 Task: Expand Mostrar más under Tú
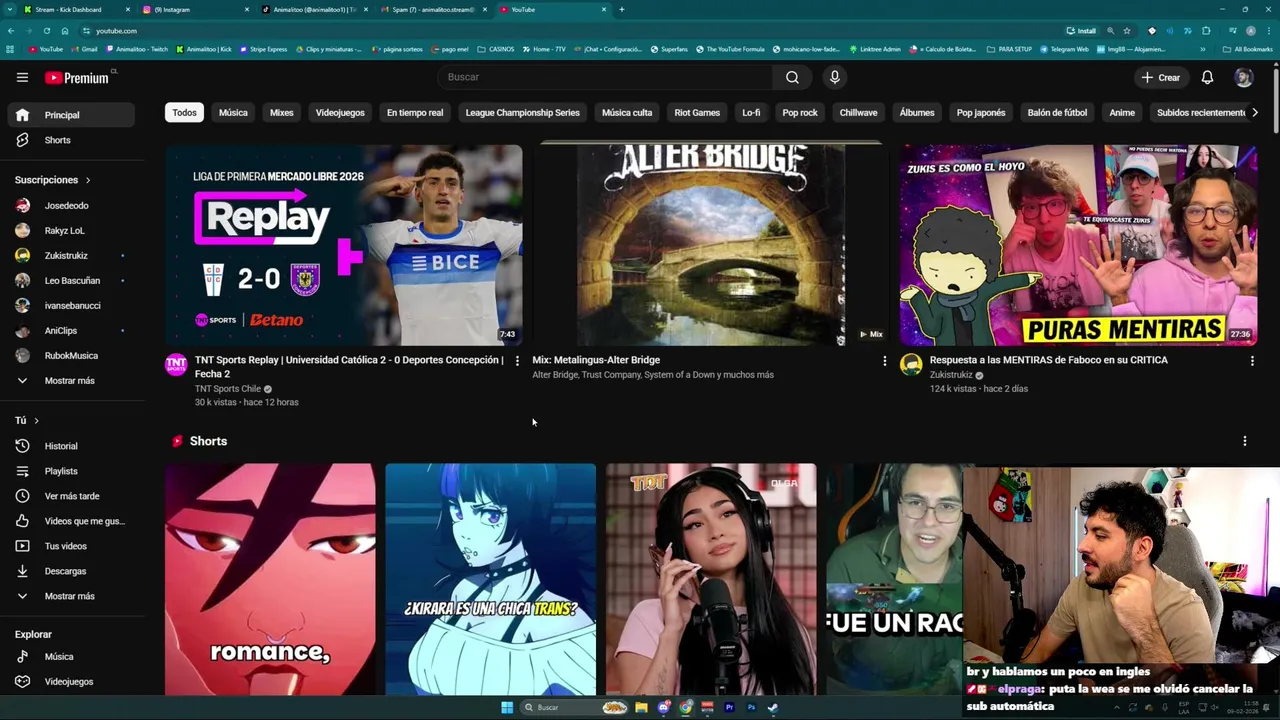[71, 596]
